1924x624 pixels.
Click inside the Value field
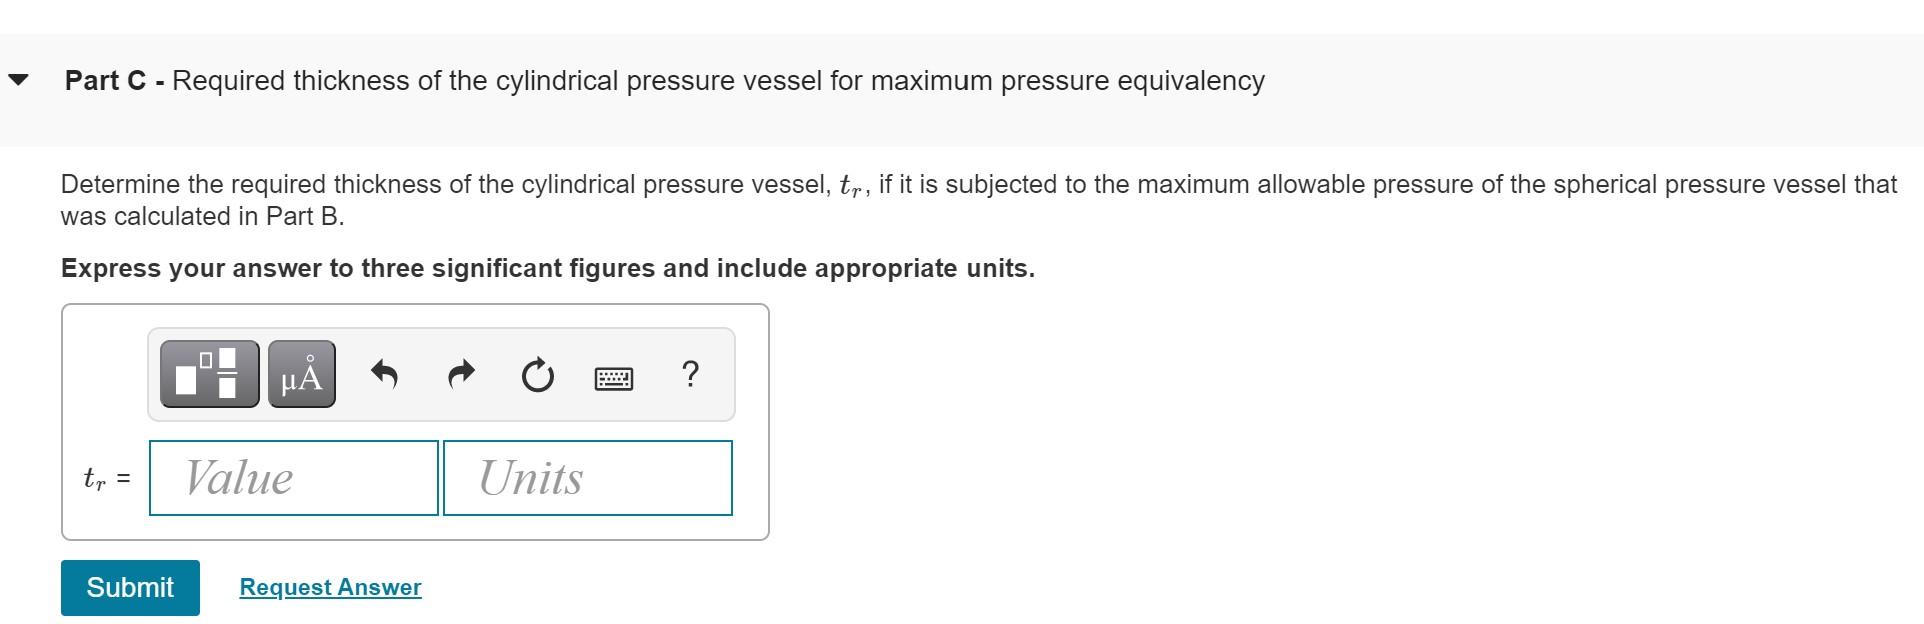[292, 478]
